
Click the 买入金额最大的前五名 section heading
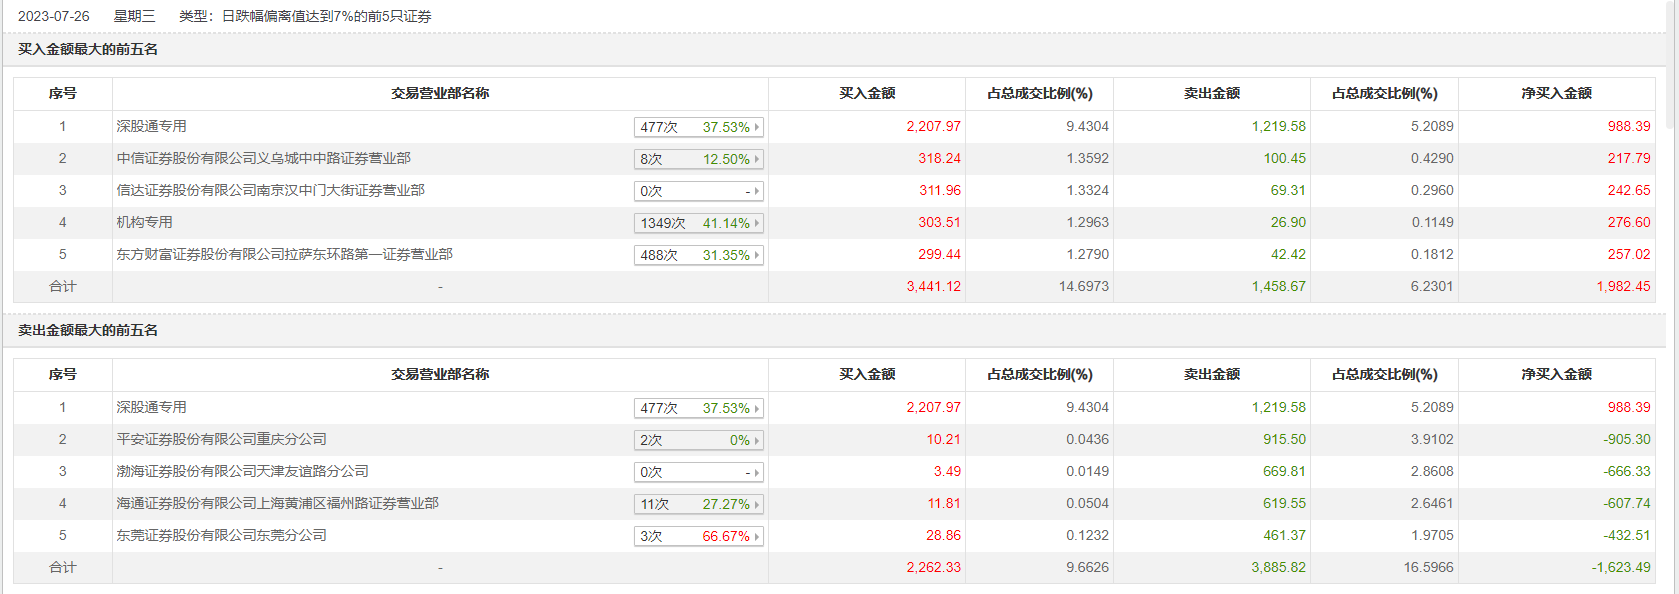(x=88, y=49)
